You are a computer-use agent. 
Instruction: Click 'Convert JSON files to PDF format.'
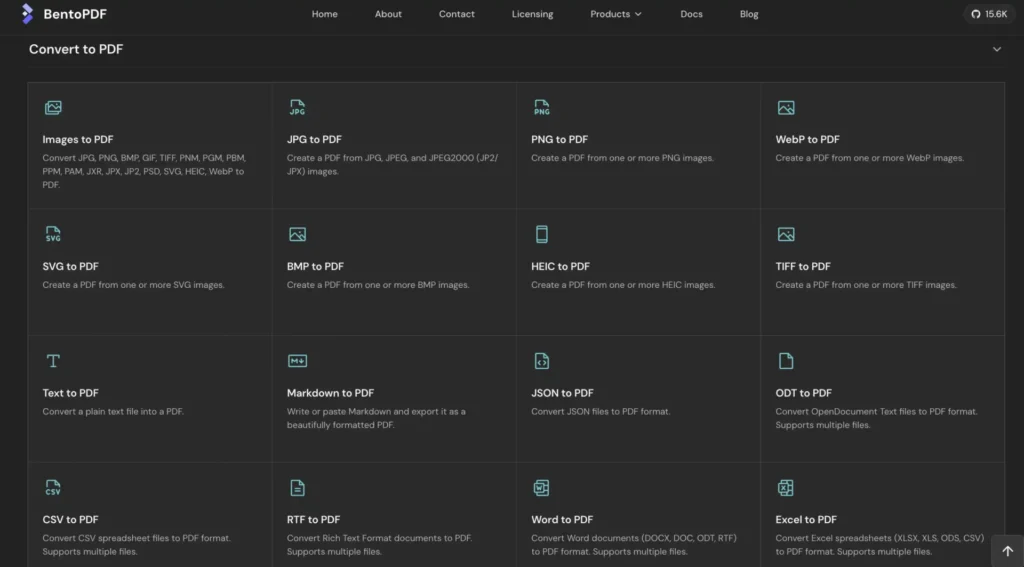[601, 412]
